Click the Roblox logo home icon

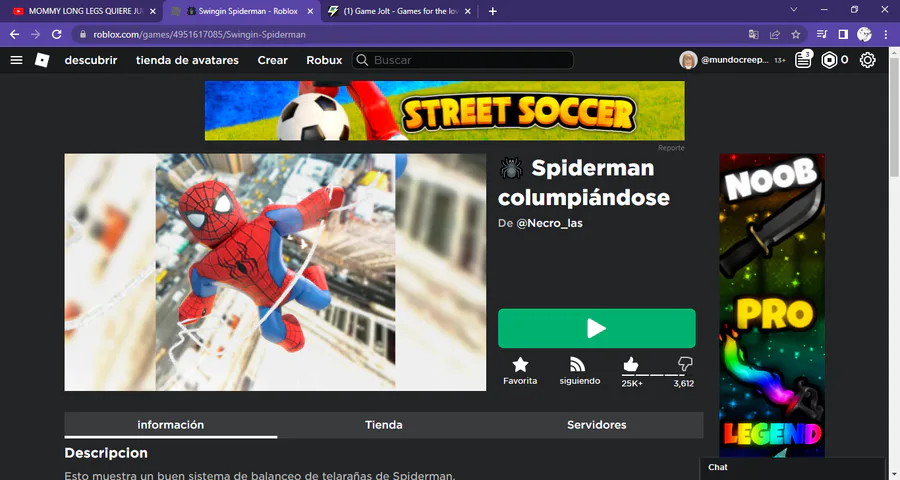pyautogui.click(x=42, y=60)
